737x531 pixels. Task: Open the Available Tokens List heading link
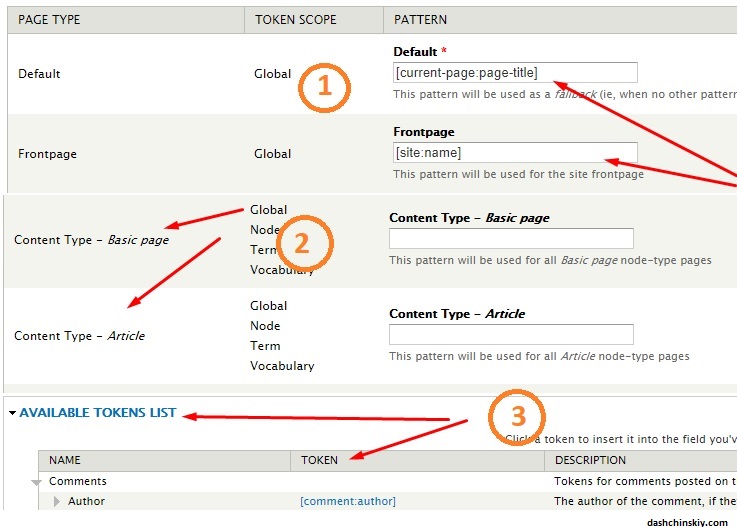point(97,413)
